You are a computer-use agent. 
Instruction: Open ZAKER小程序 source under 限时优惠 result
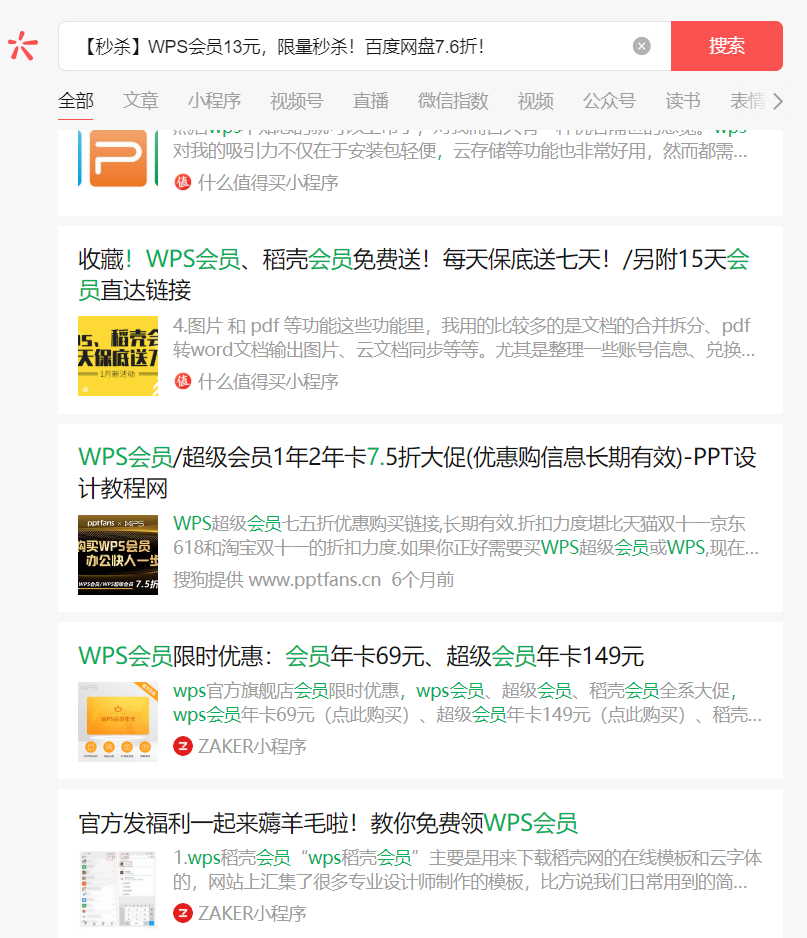tap(252, 747)
